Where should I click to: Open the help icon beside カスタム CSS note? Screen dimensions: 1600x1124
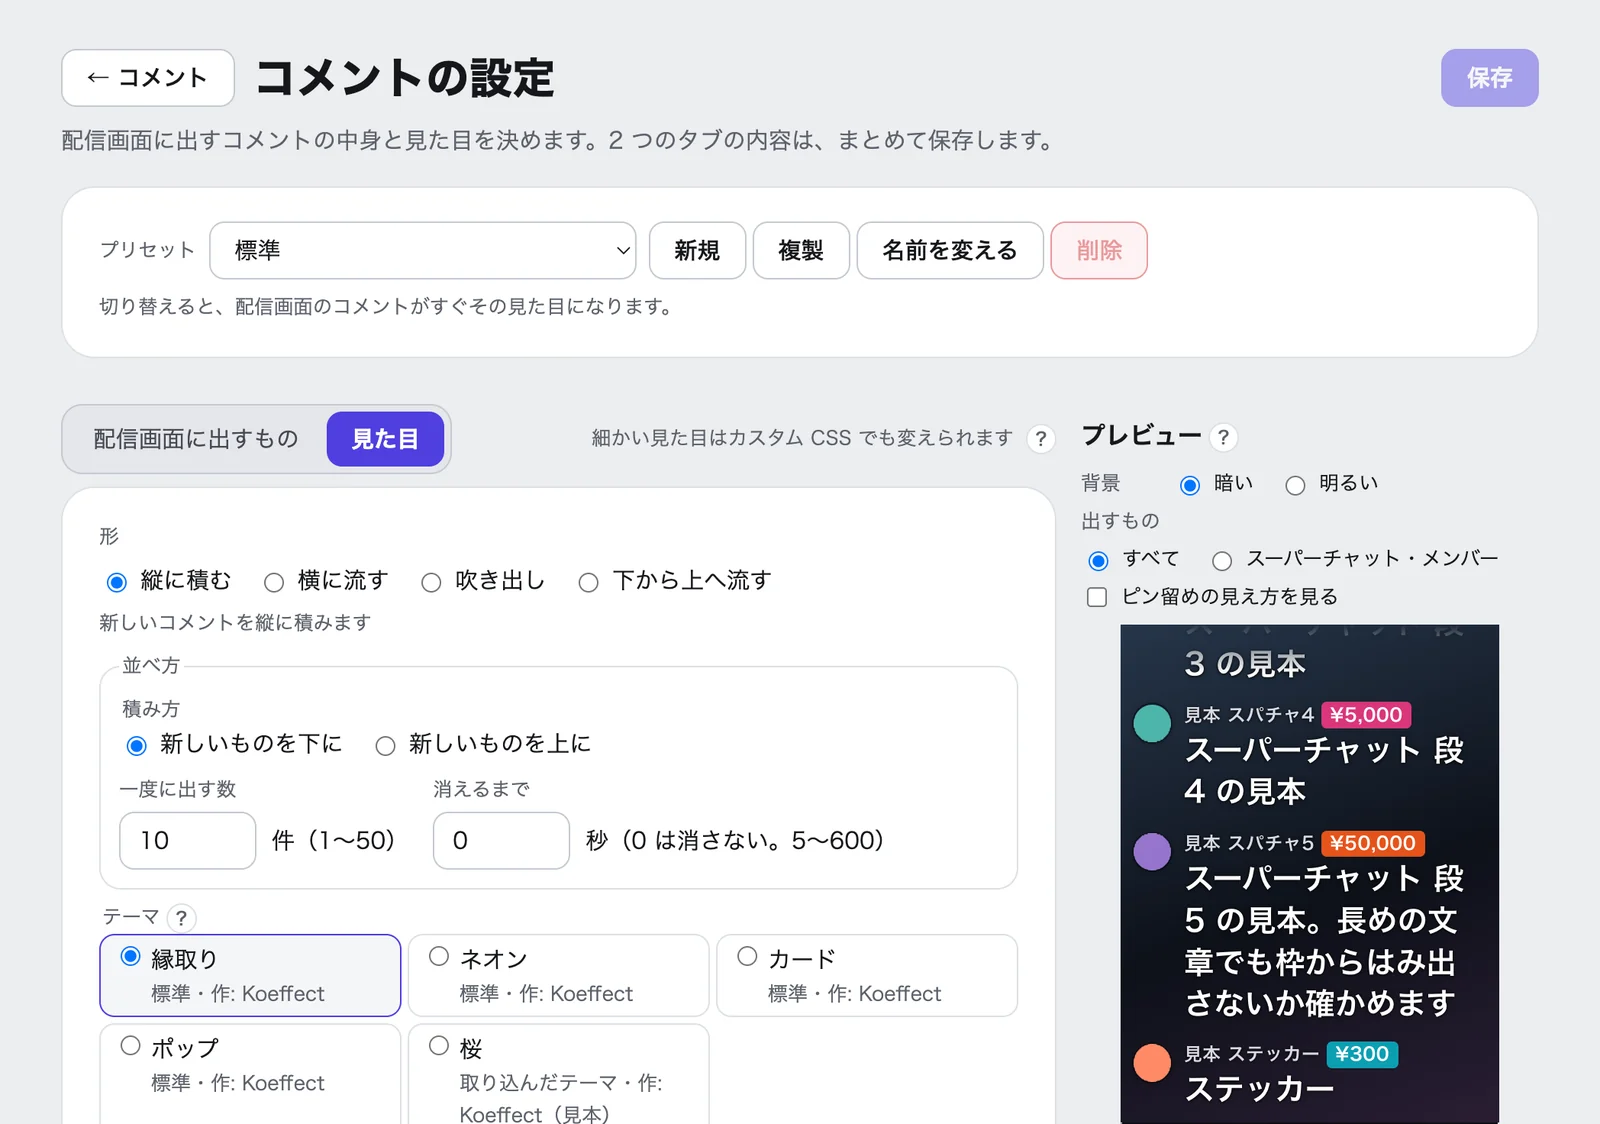coord(1041,439)
